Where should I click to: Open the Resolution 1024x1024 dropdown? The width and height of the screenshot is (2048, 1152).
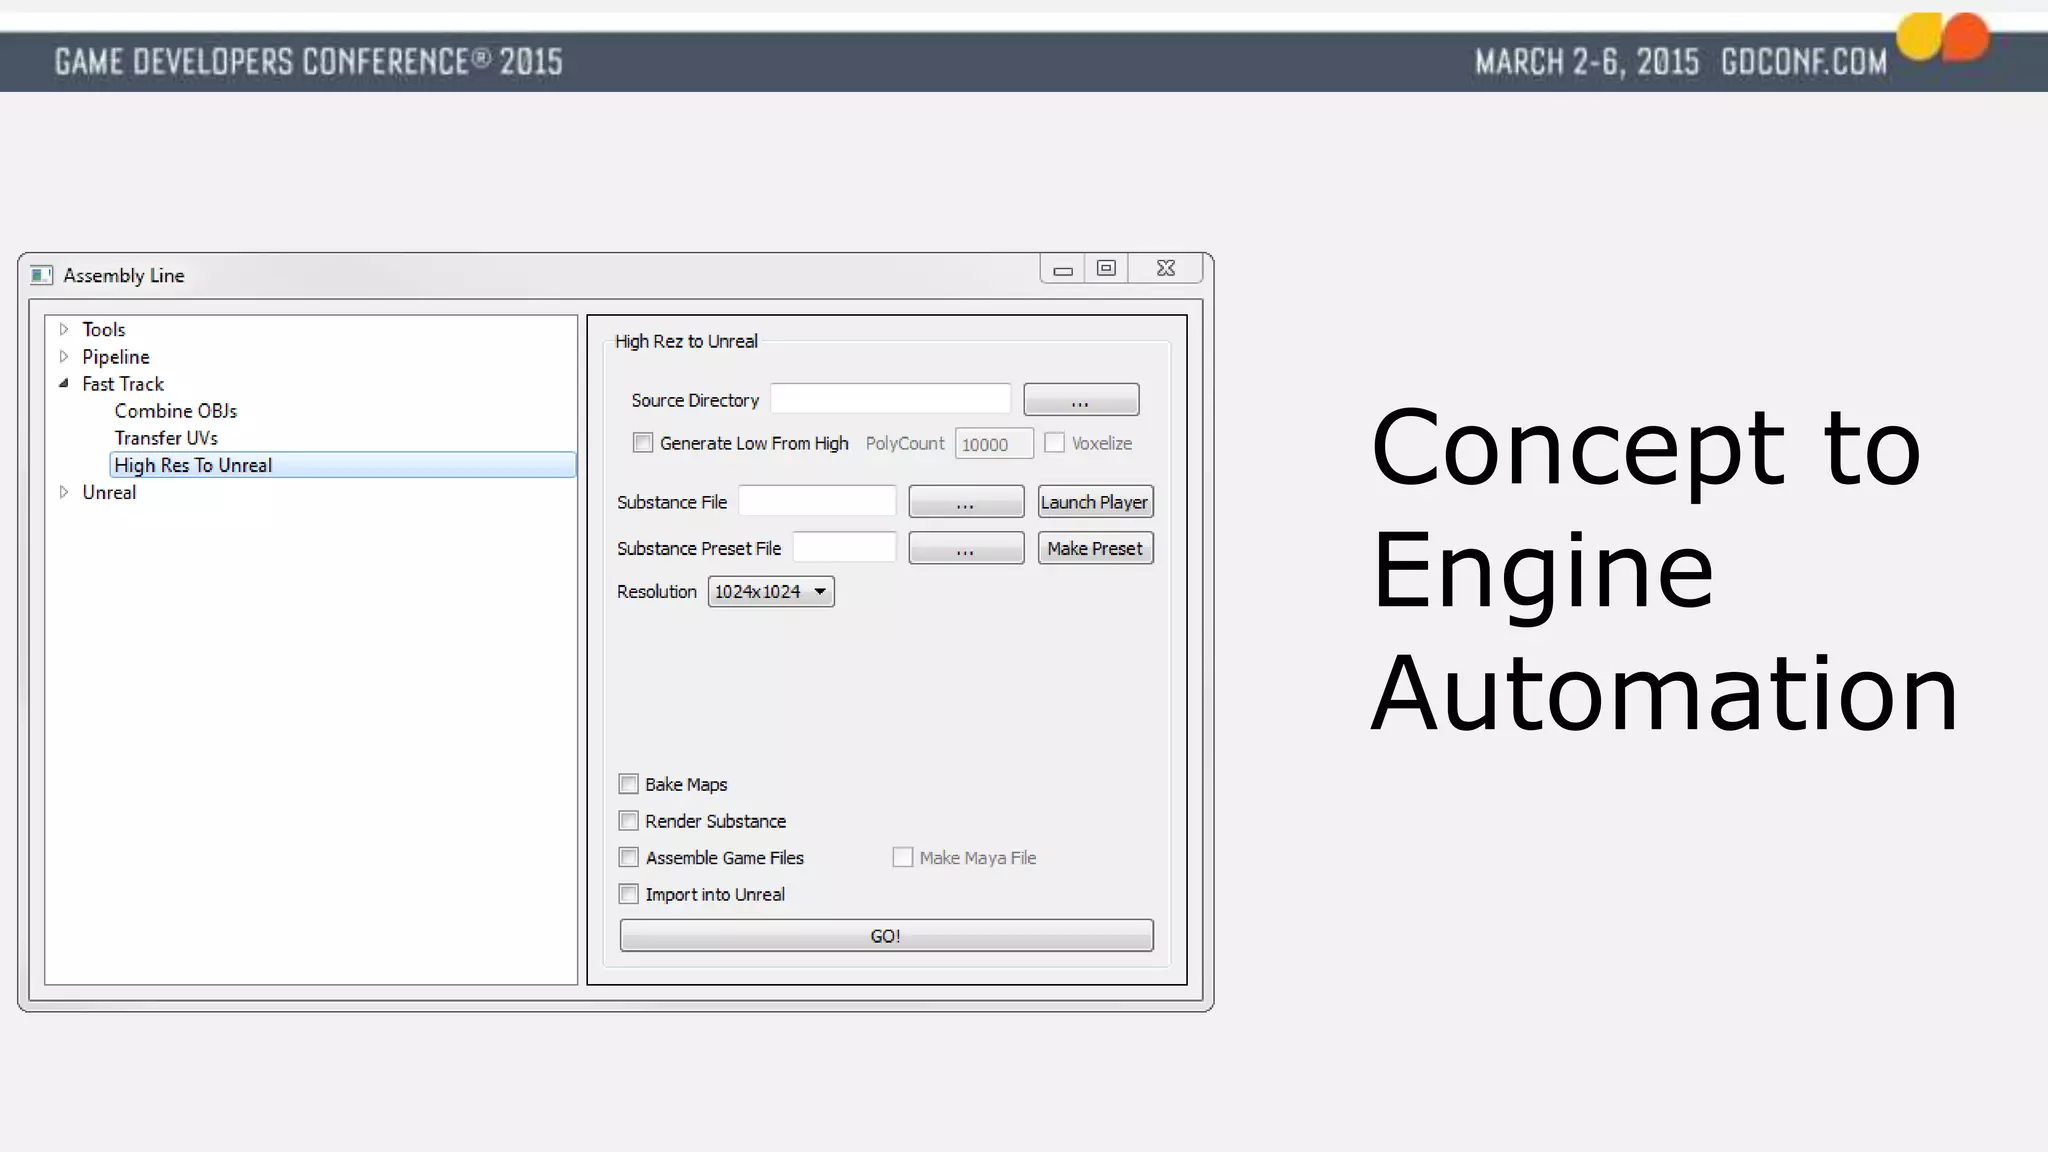point(771,592)
